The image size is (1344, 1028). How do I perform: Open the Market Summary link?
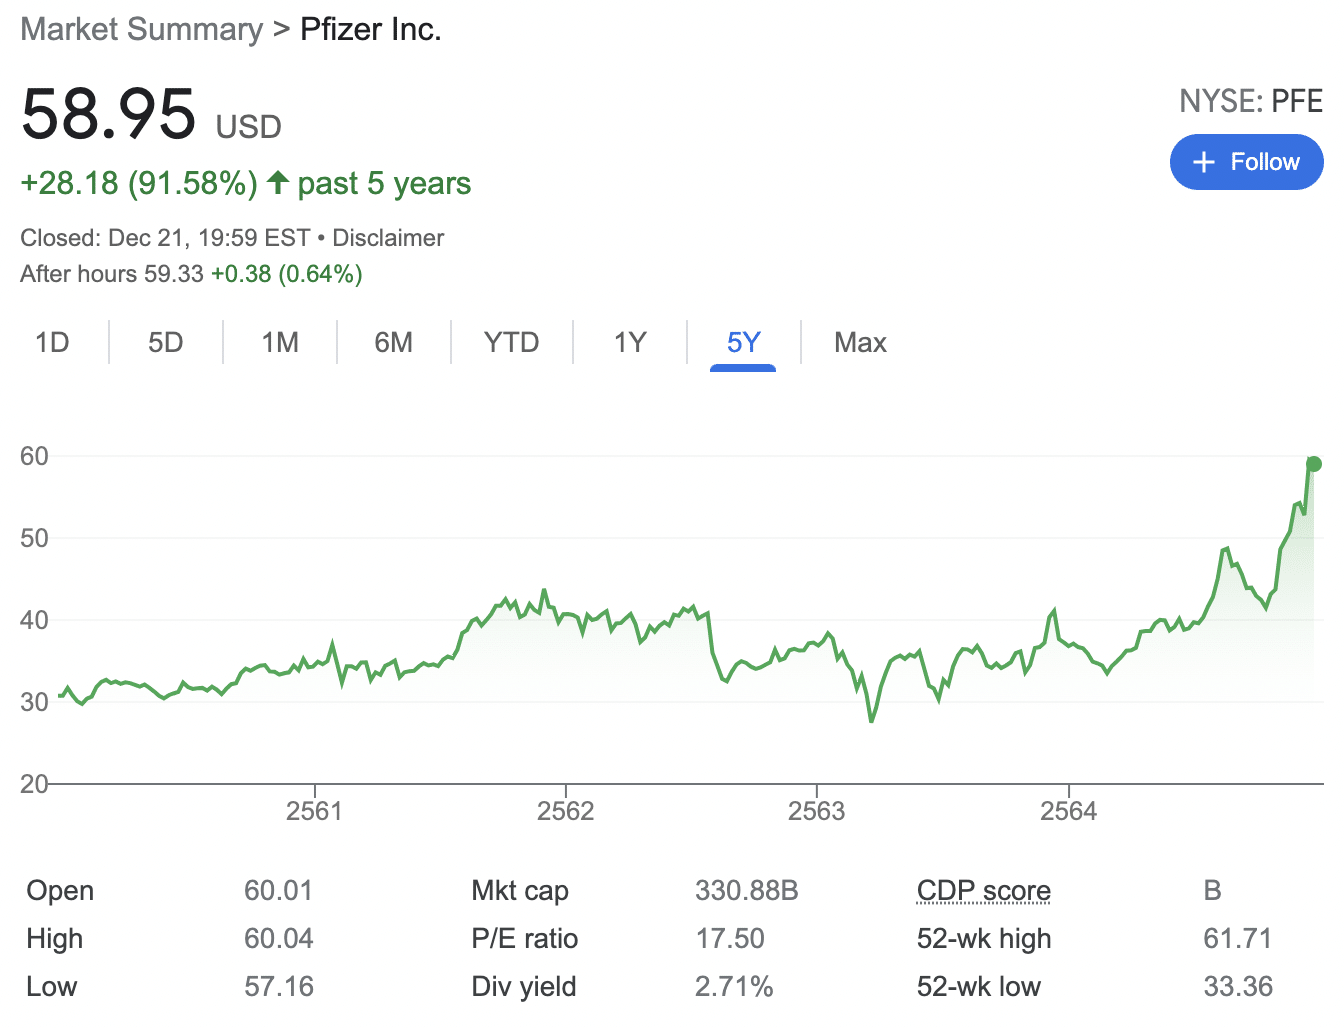coord(141,29)
